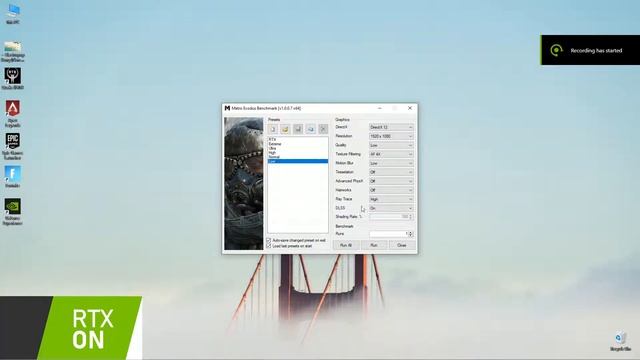
Task: Select the Ultra preset in list
Action: 298,148
